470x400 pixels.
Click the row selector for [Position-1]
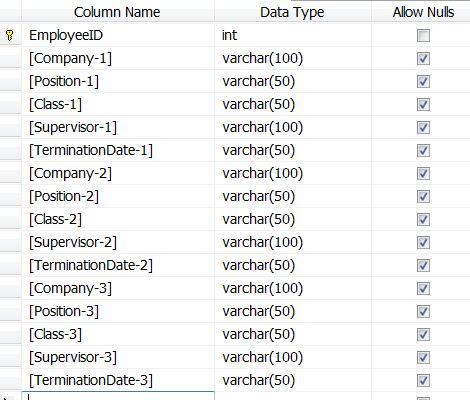coord(10,81)
